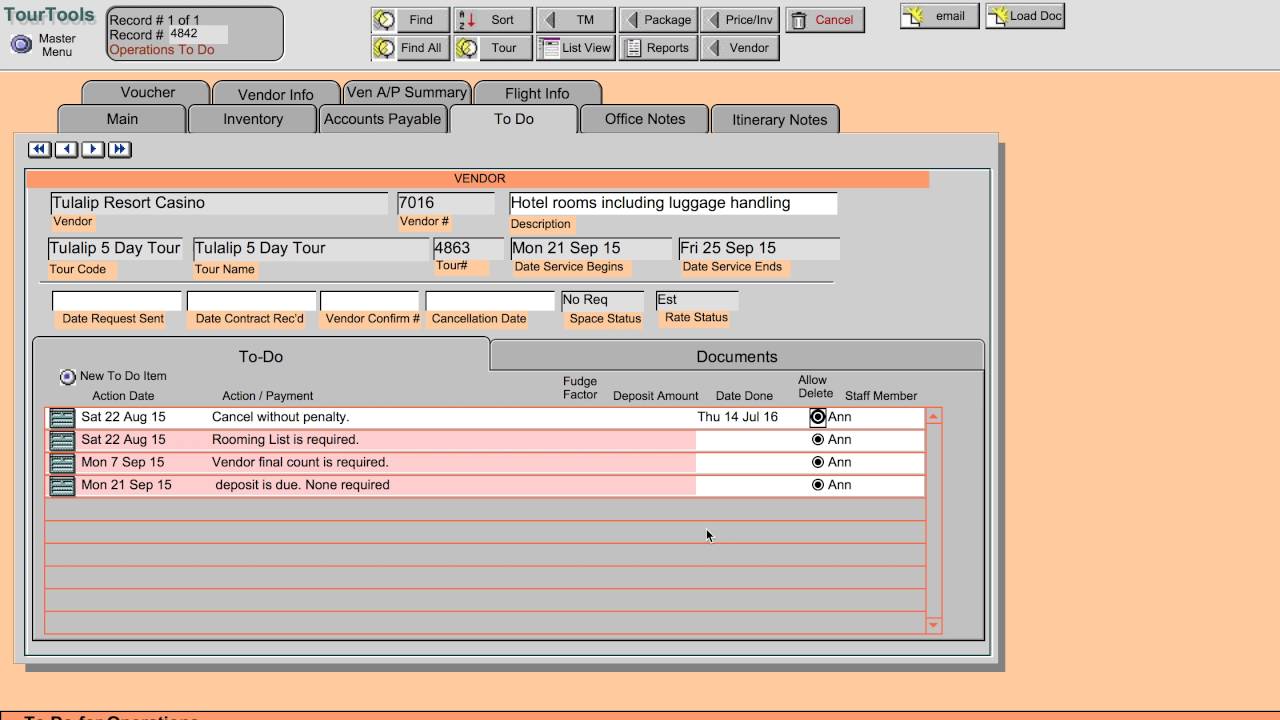Navigate to Vendor toolbar button
This screenshot has height=720, width=1280.
[739, 48]
